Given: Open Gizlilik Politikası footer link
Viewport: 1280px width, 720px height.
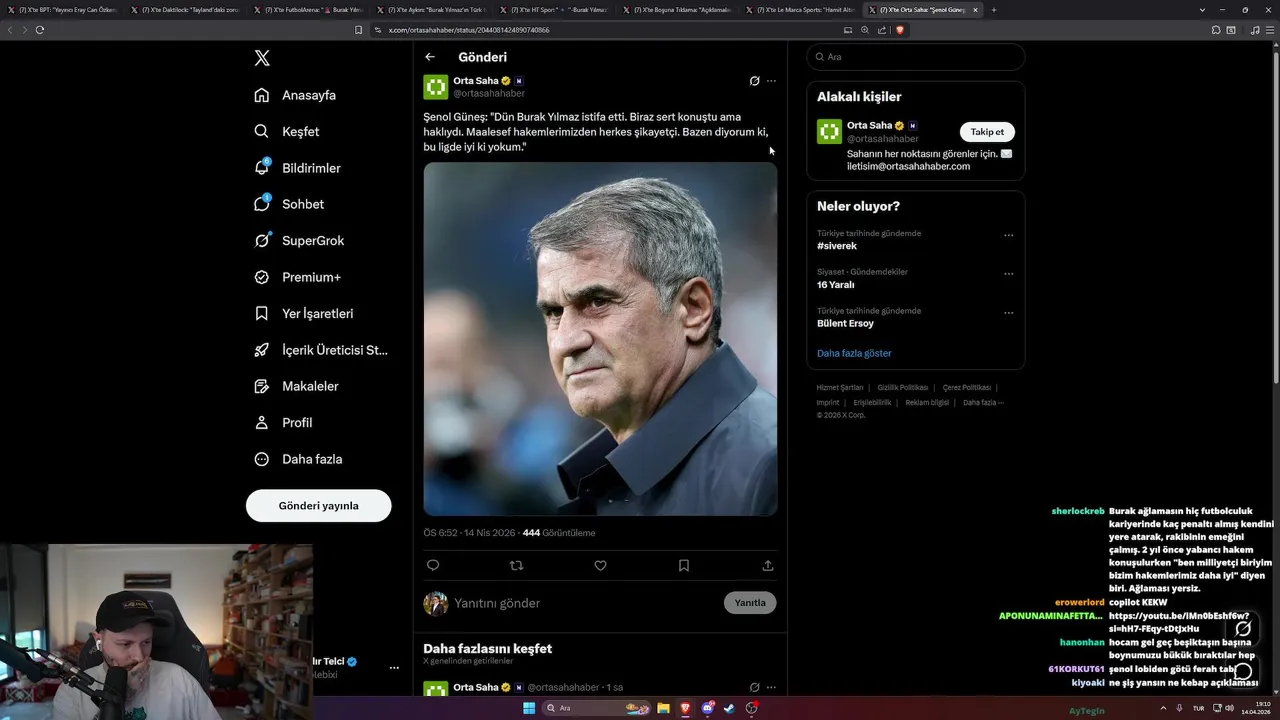Looking at the screenshot, I should [x=903, y=387].
